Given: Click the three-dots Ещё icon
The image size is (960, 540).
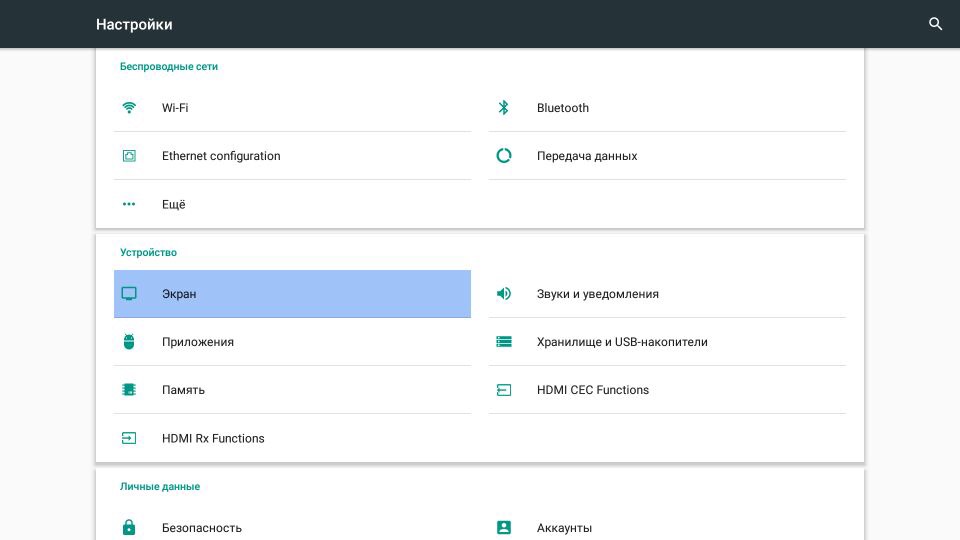Looking at the screenshot, I should pyautogui.click(x=129, y=204).
